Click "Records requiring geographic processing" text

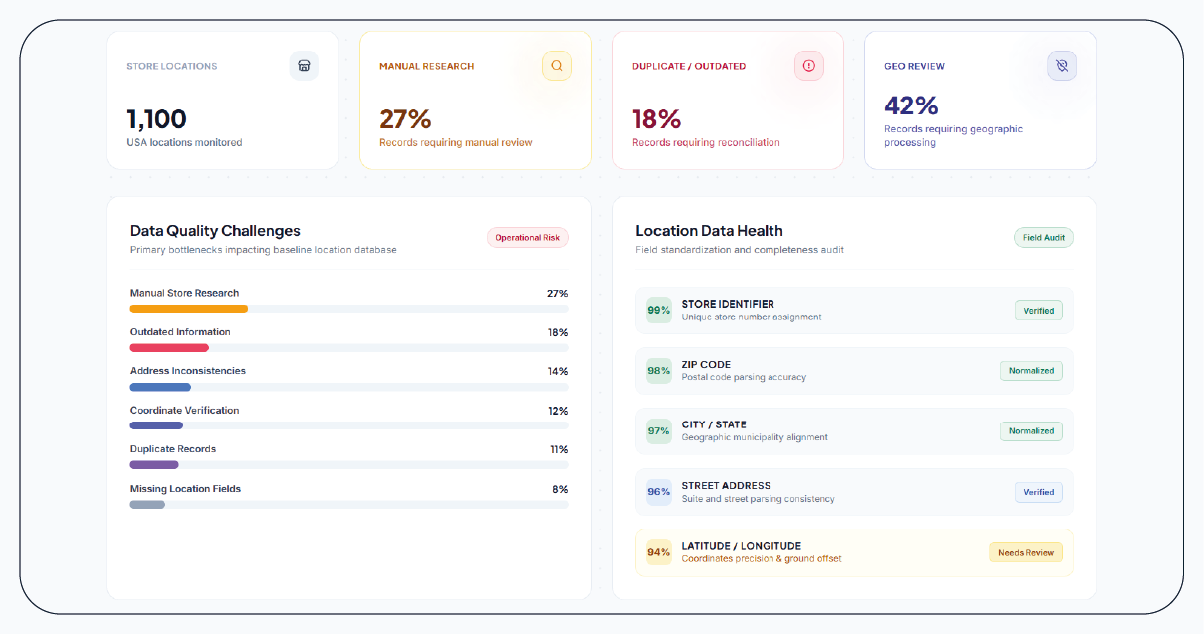[953, 135]
